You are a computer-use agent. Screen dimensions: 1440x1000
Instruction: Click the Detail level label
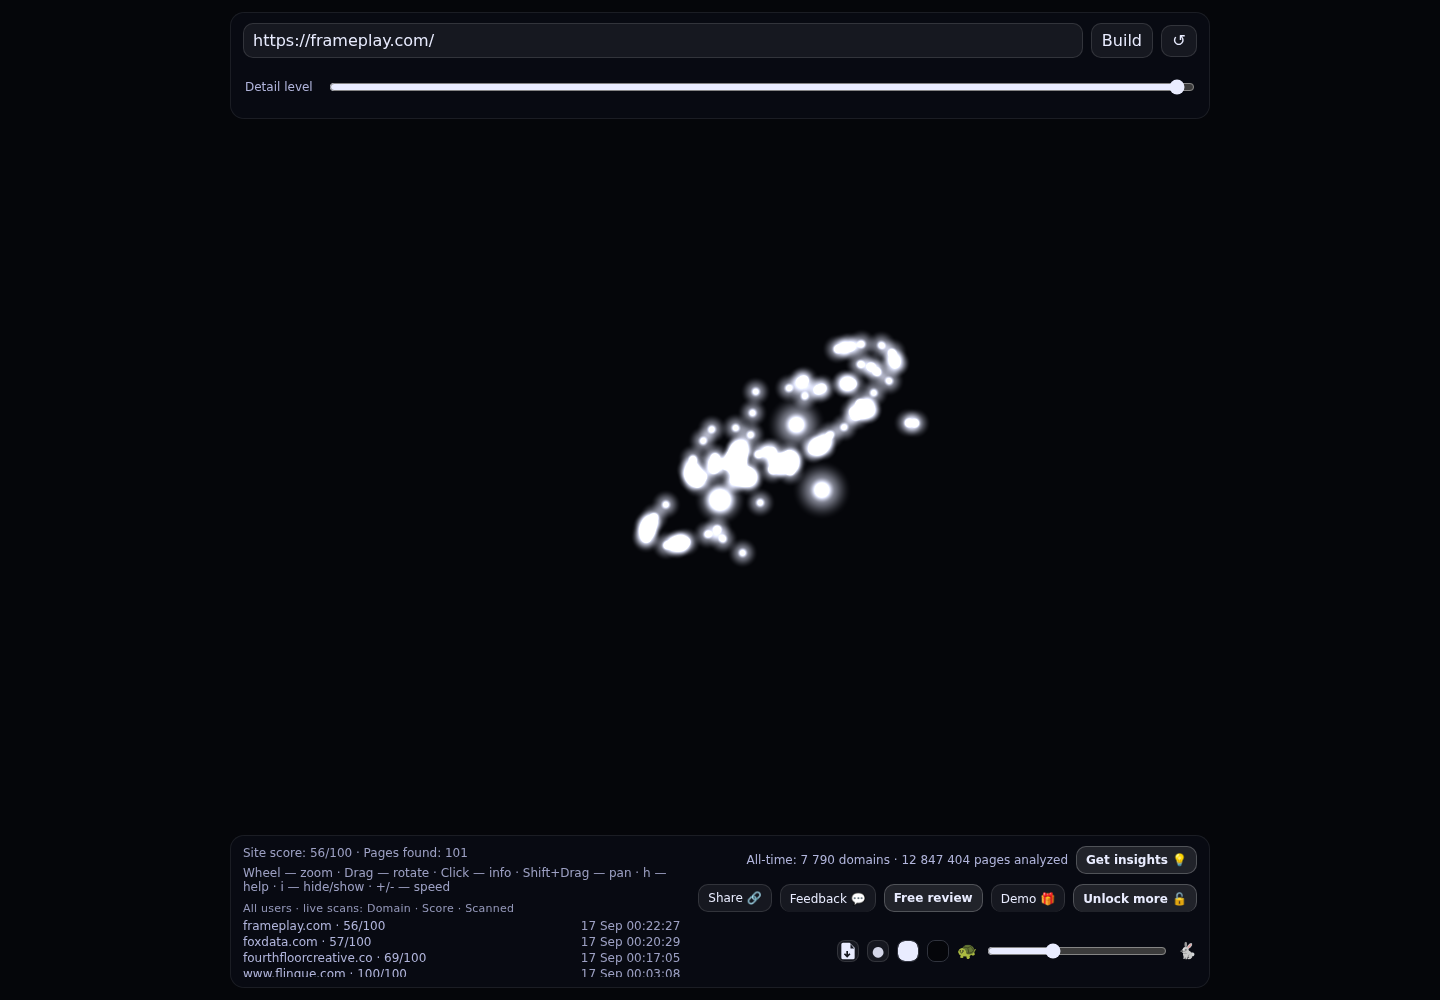tap(279, 87)
